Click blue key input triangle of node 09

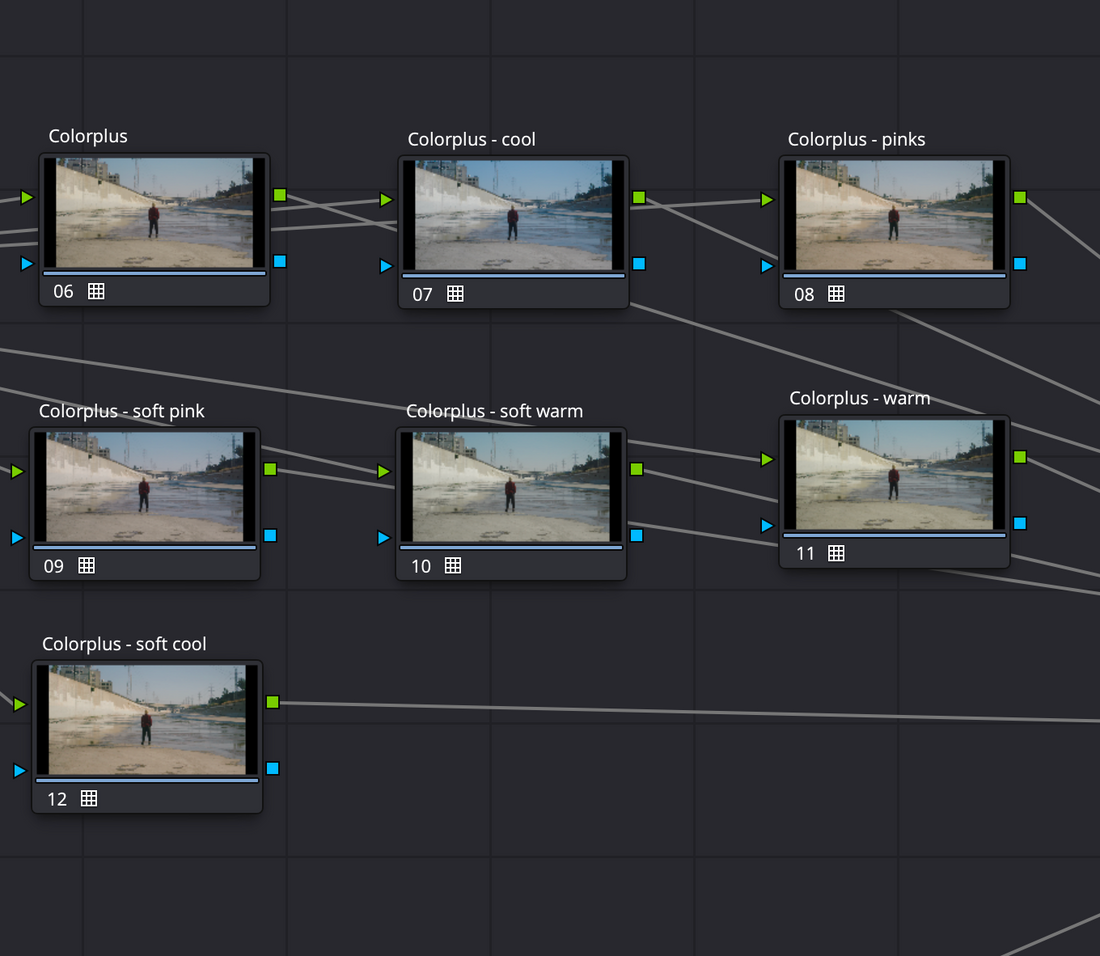(17, 538)
